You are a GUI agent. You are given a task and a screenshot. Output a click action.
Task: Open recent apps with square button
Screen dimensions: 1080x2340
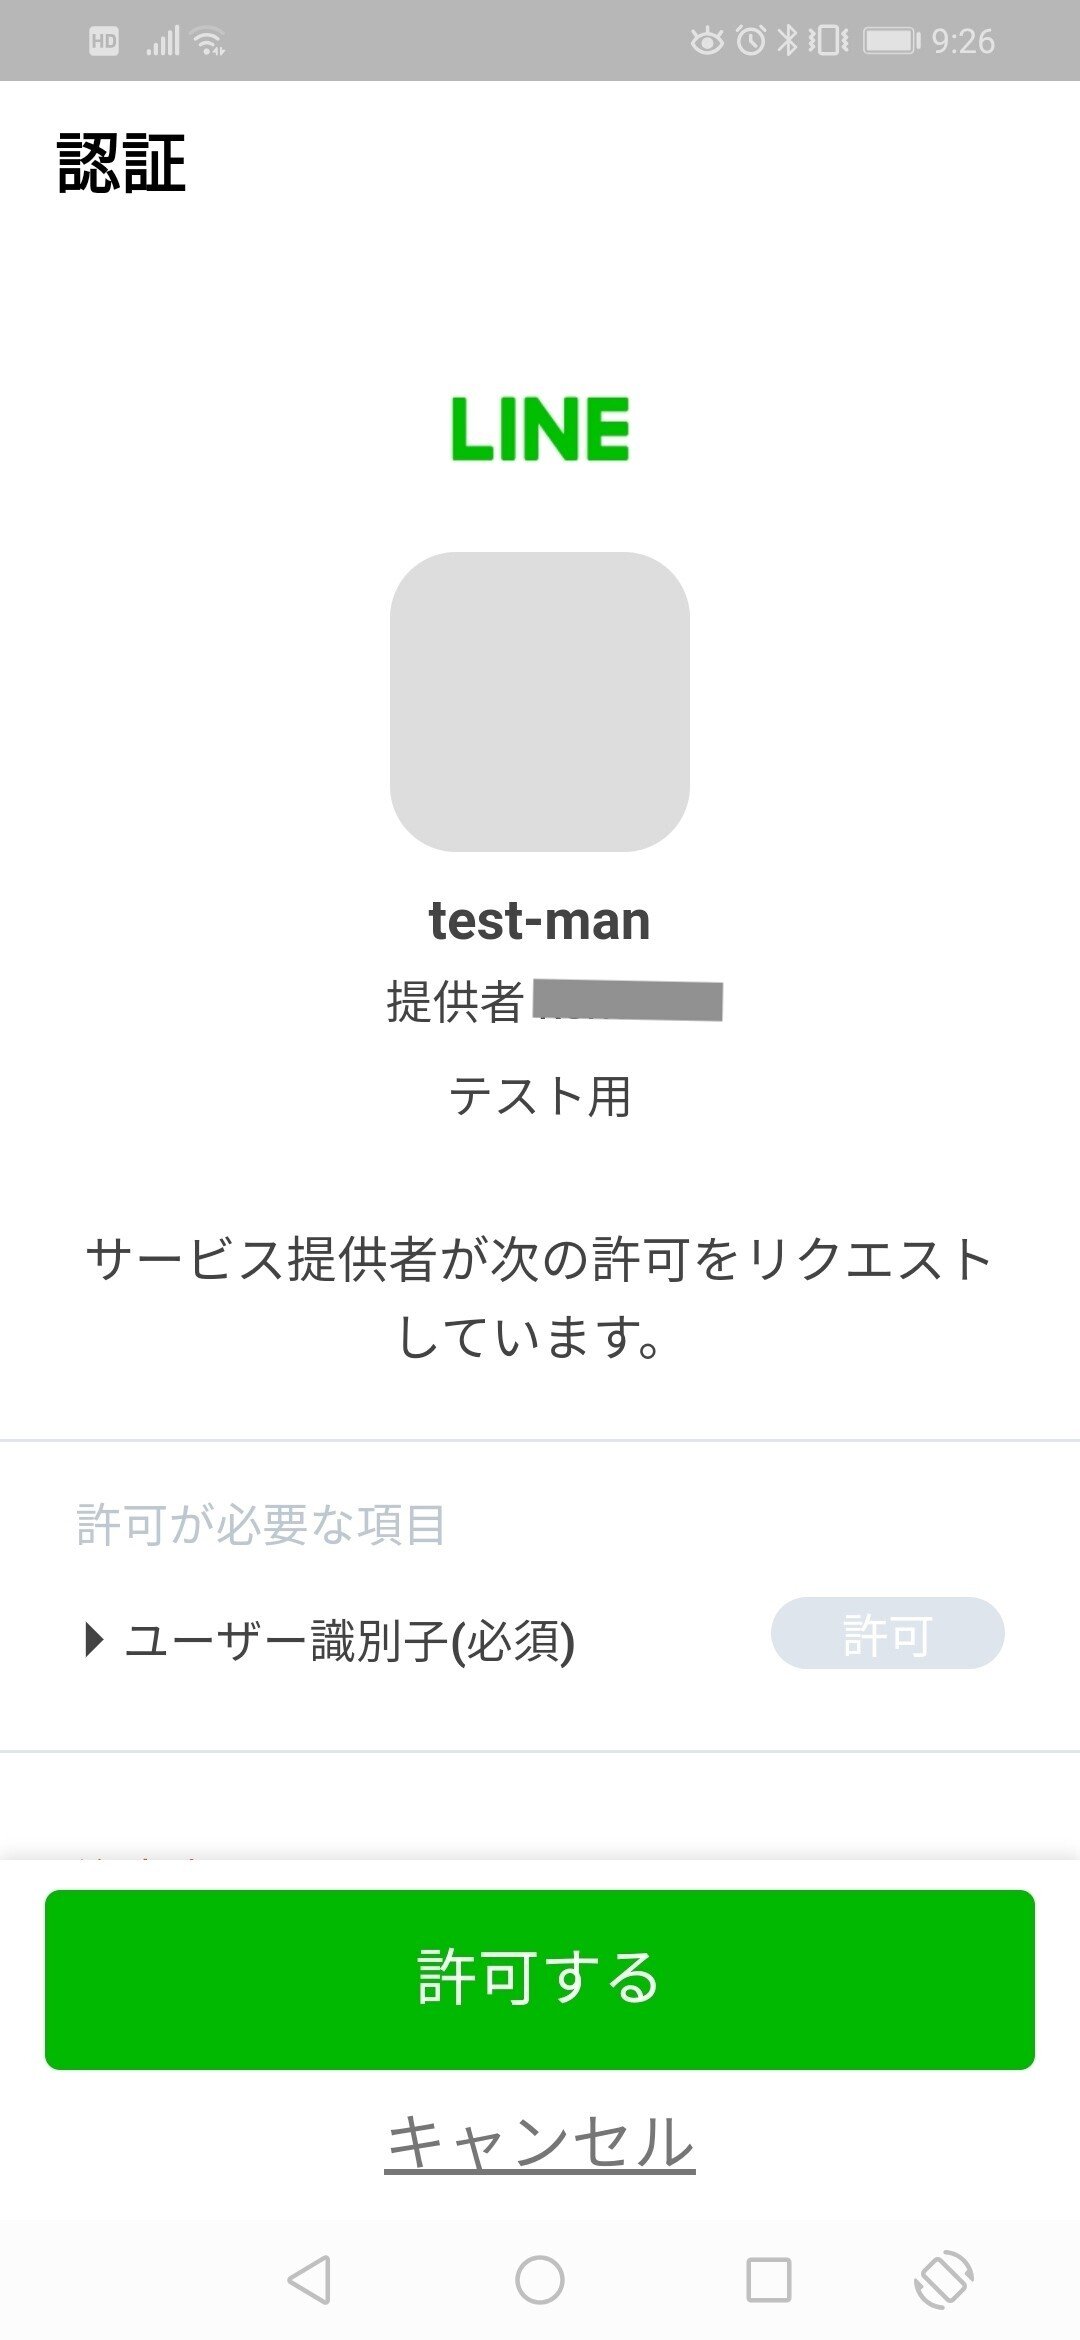(x=768, y=2280)
